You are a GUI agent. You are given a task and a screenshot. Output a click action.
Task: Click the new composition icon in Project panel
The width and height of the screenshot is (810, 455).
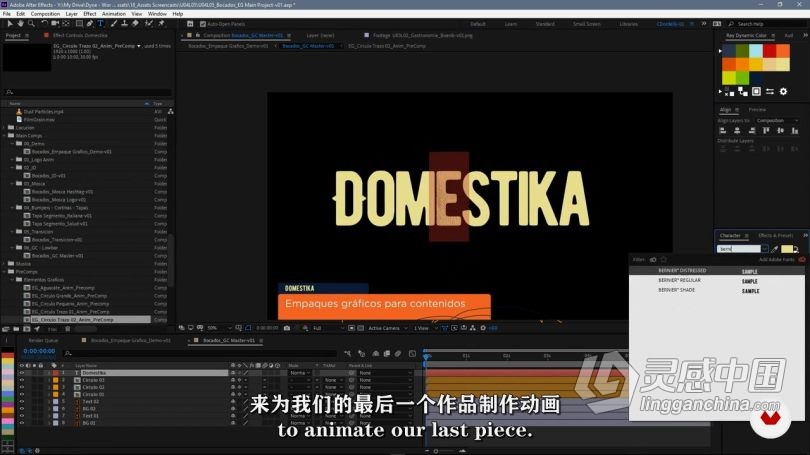click(26, 329)
